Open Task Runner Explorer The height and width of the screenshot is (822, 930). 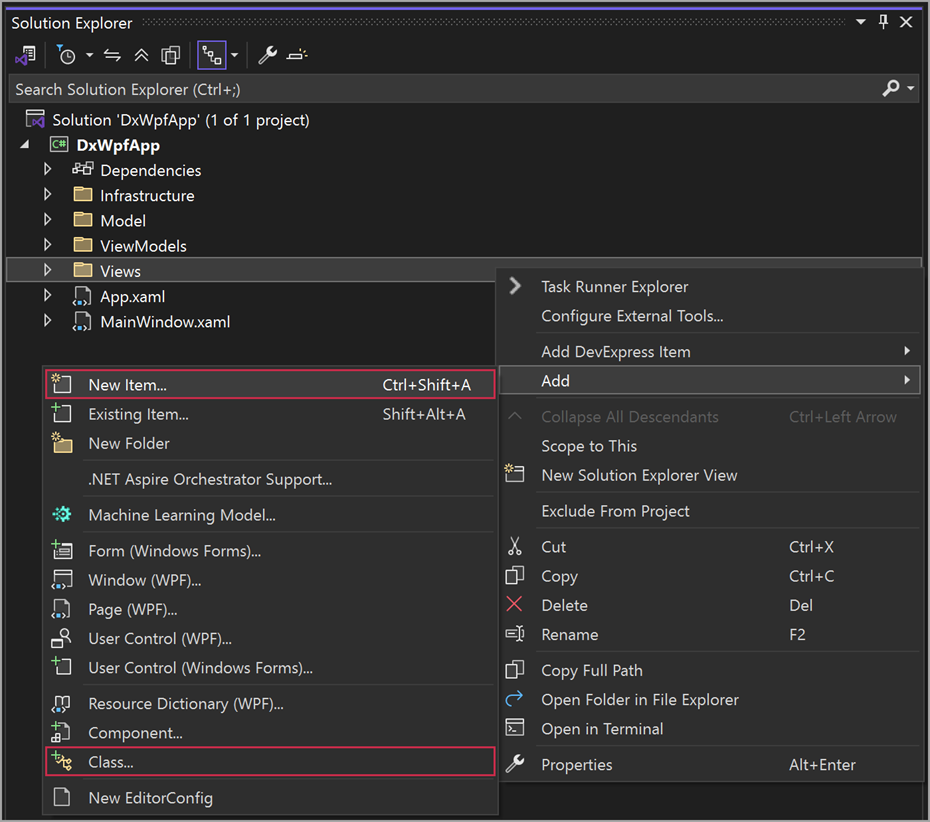[x=709, y=287]
